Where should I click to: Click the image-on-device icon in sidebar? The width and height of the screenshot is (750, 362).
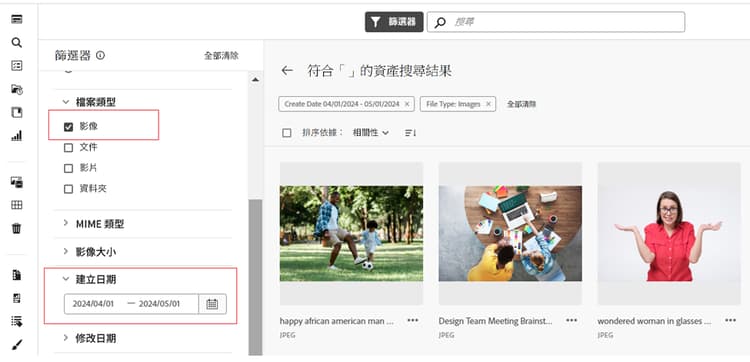click(17, 182)
